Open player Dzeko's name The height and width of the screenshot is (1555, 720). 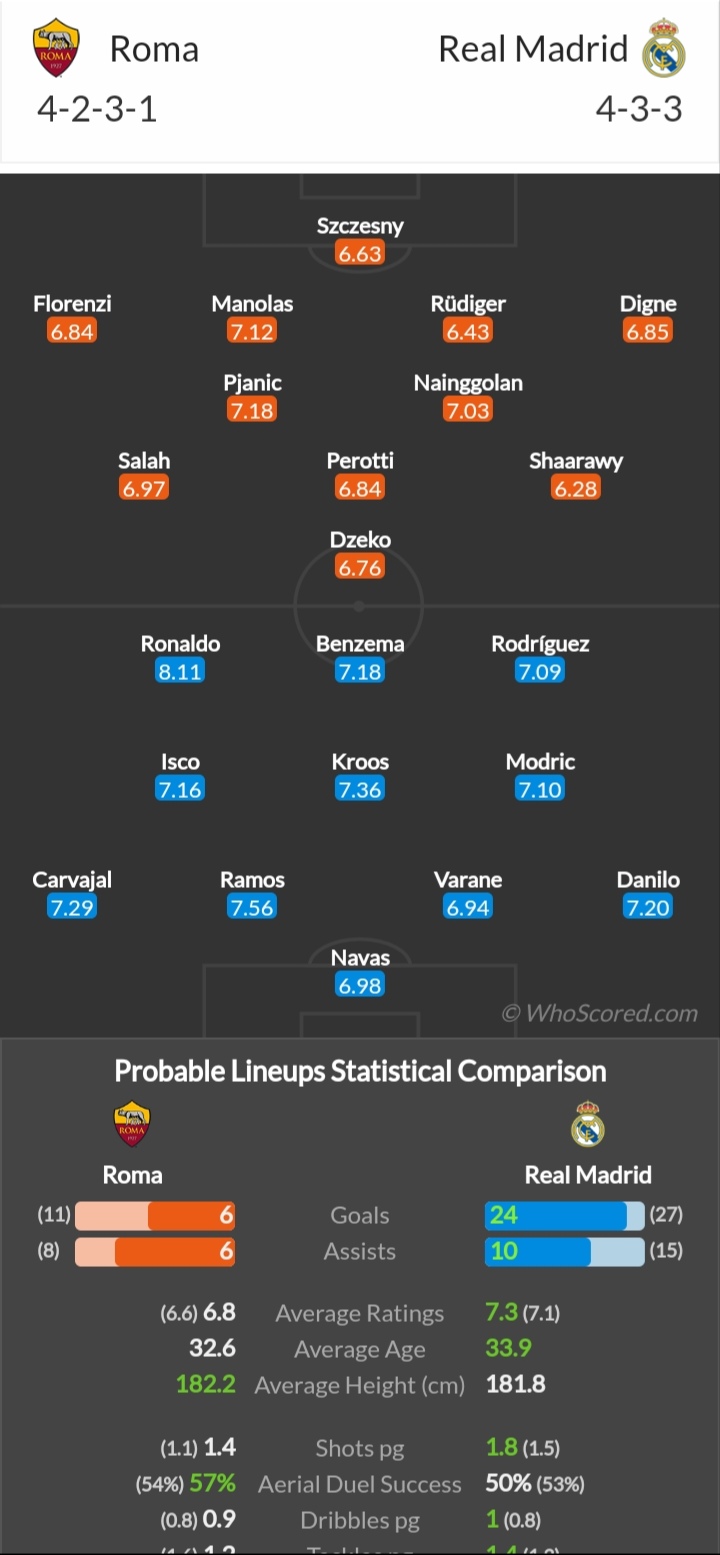click(x=360, y=540)
